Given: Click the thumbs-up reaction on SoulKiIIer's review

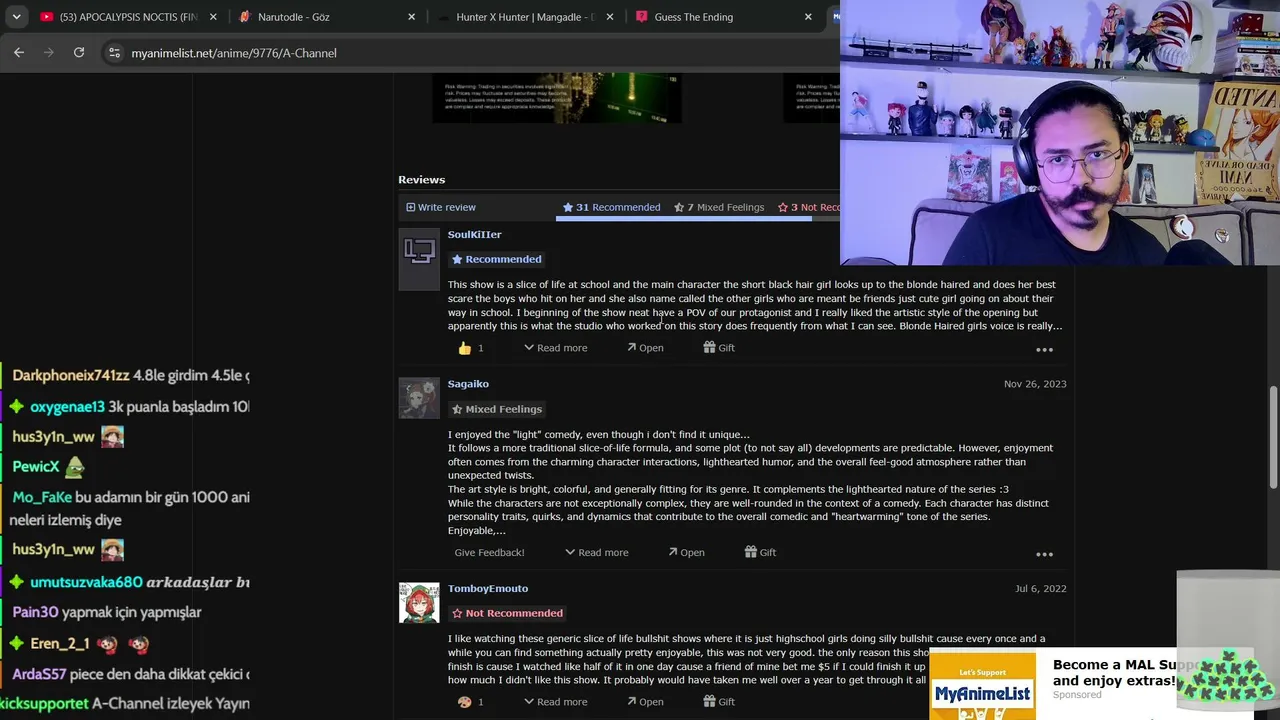Looking at the screenshot, I should coord(464,348).
